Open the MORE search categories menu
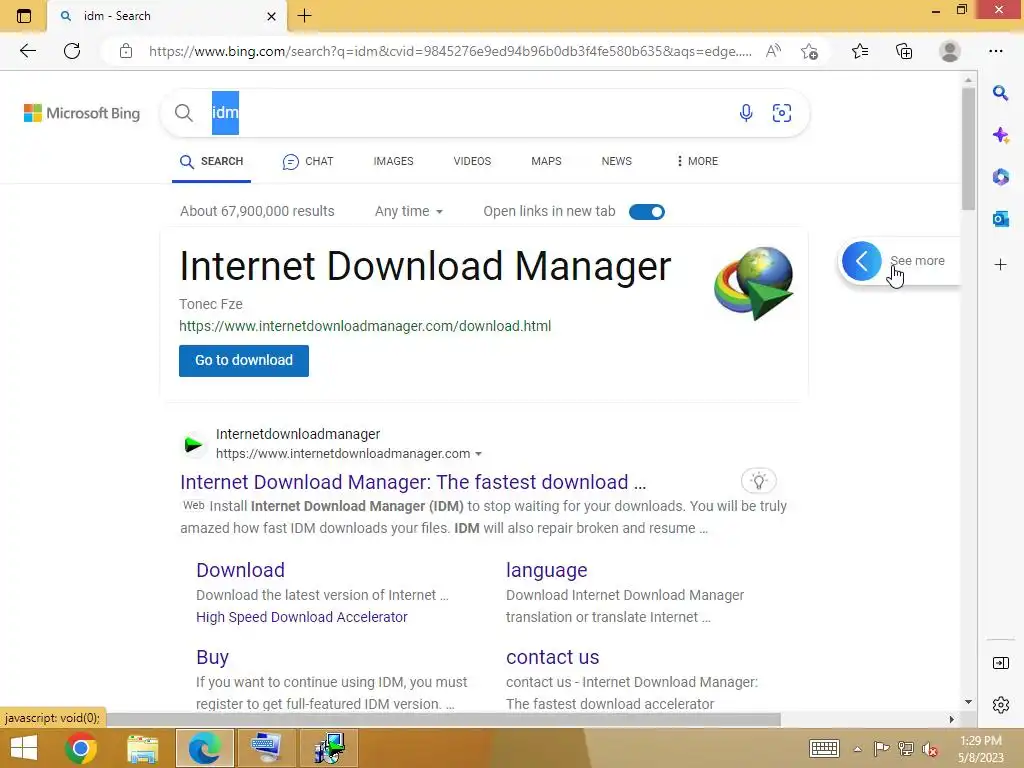Screen dimensions: 1024x768 pos(697,161)
